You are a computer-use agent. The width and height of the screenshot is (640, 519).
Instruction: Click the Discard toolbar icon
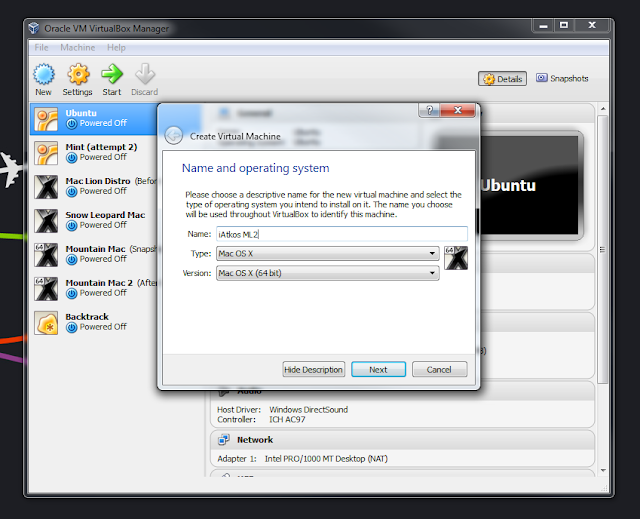tap(145, 74)
